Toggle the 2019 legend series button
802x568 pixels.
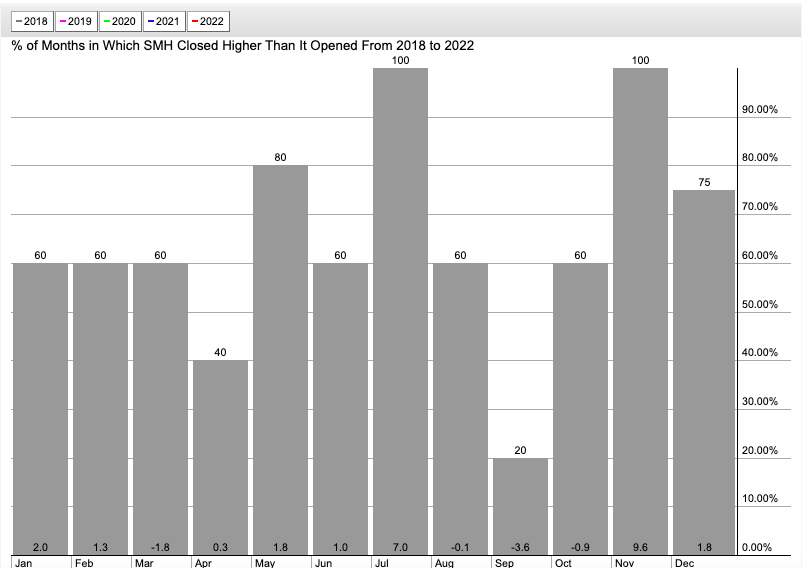[x=76, y=21]
